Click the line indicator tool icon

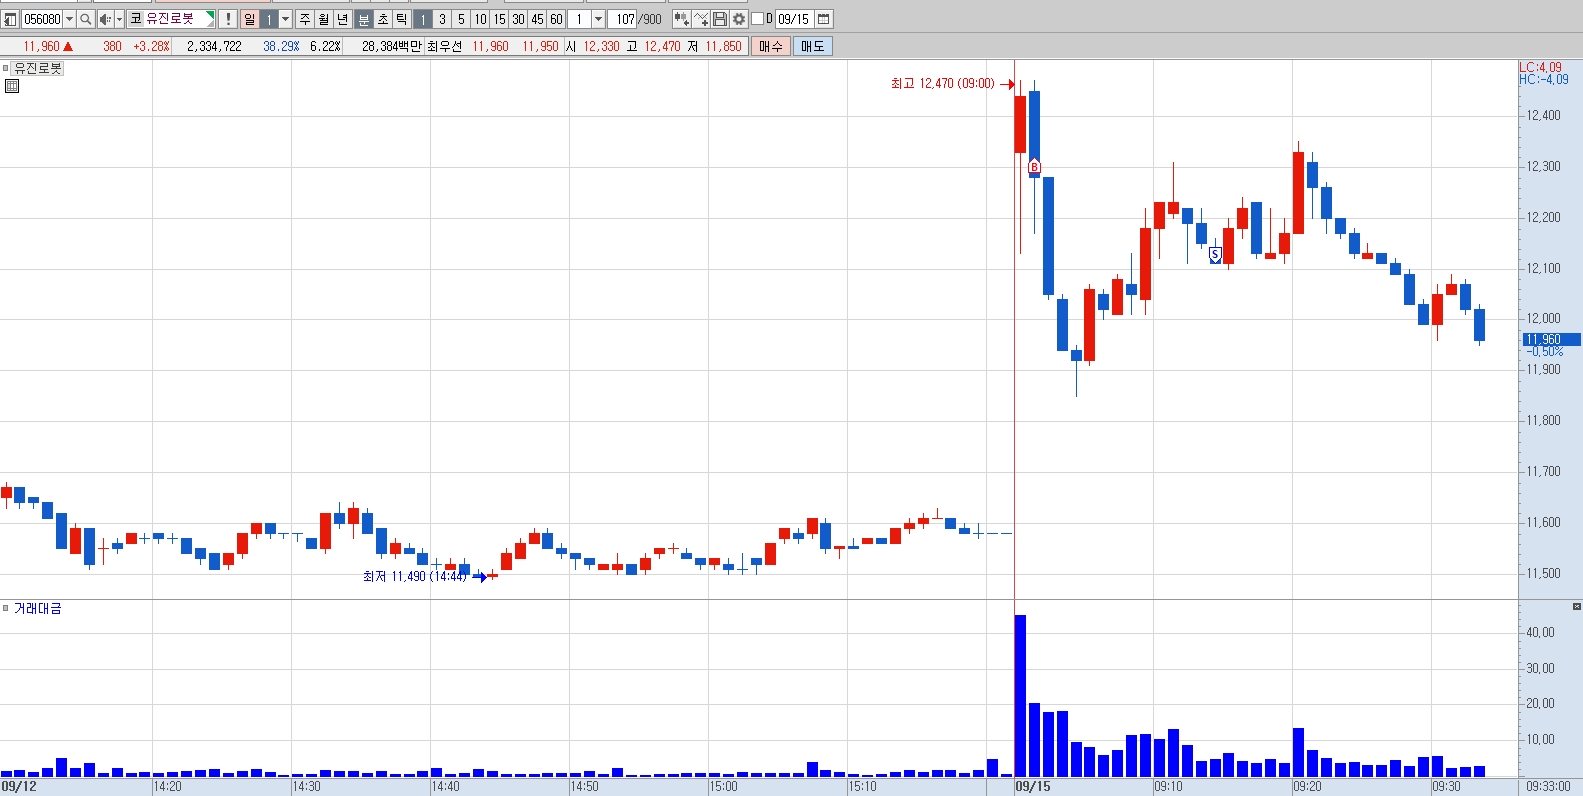pyautogui.click(x=701, y=19)
